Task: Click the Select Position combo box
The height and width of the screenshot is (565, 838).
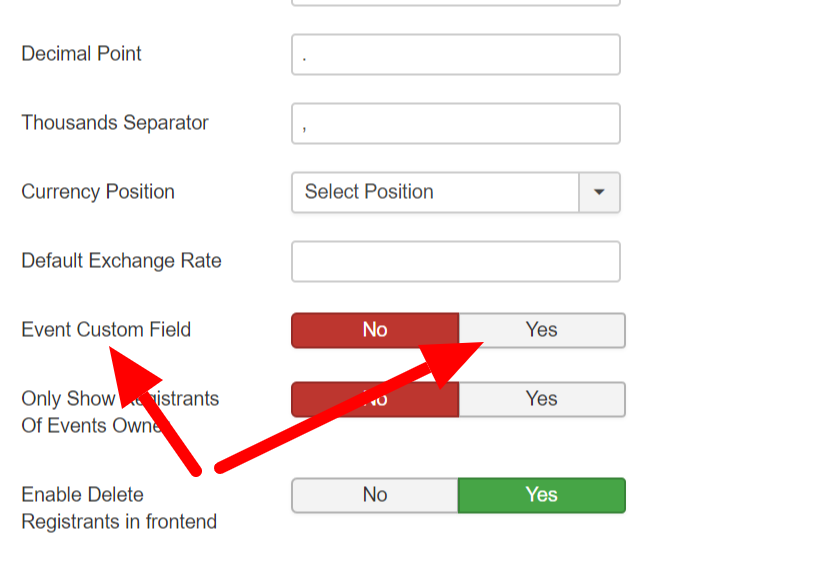Action: [x=435, y=193]
